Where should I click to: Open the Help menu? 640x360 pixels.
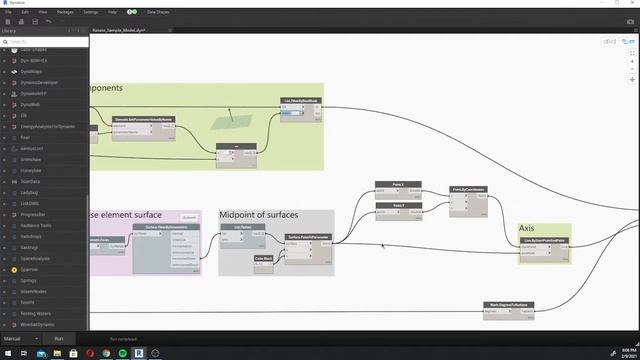[x=112, y=12]
